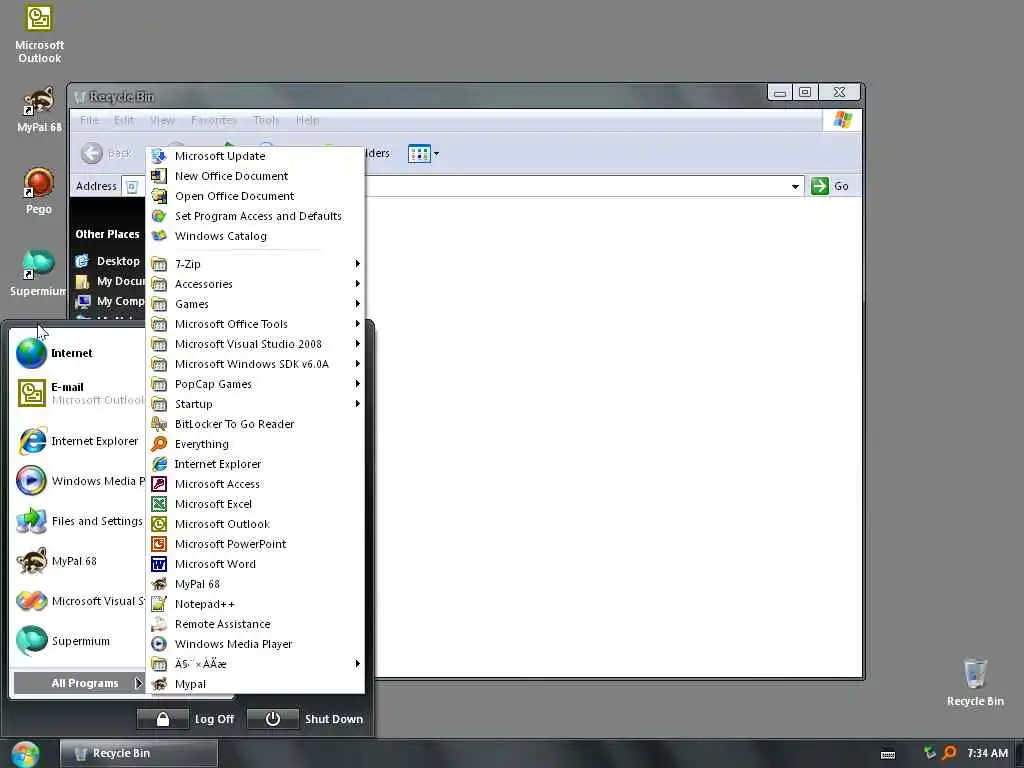Click the Go button beside address bar
This screenshot has height=768, width=1024.
click(830, 186)
